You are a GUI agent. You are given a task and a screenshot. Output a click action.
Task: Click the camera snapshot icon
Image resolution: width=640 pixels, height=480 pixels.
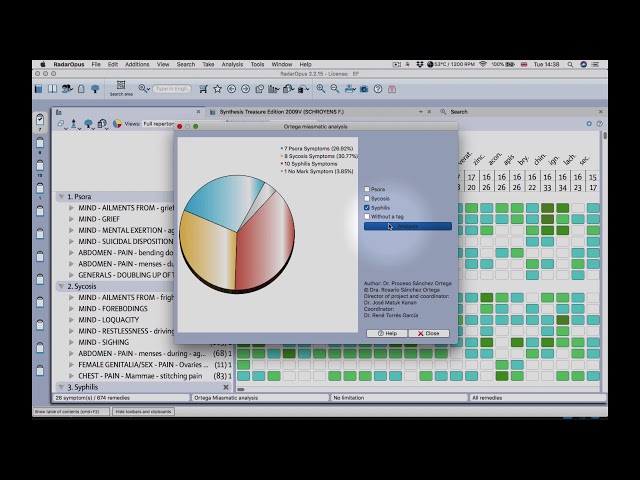[364, 89]
